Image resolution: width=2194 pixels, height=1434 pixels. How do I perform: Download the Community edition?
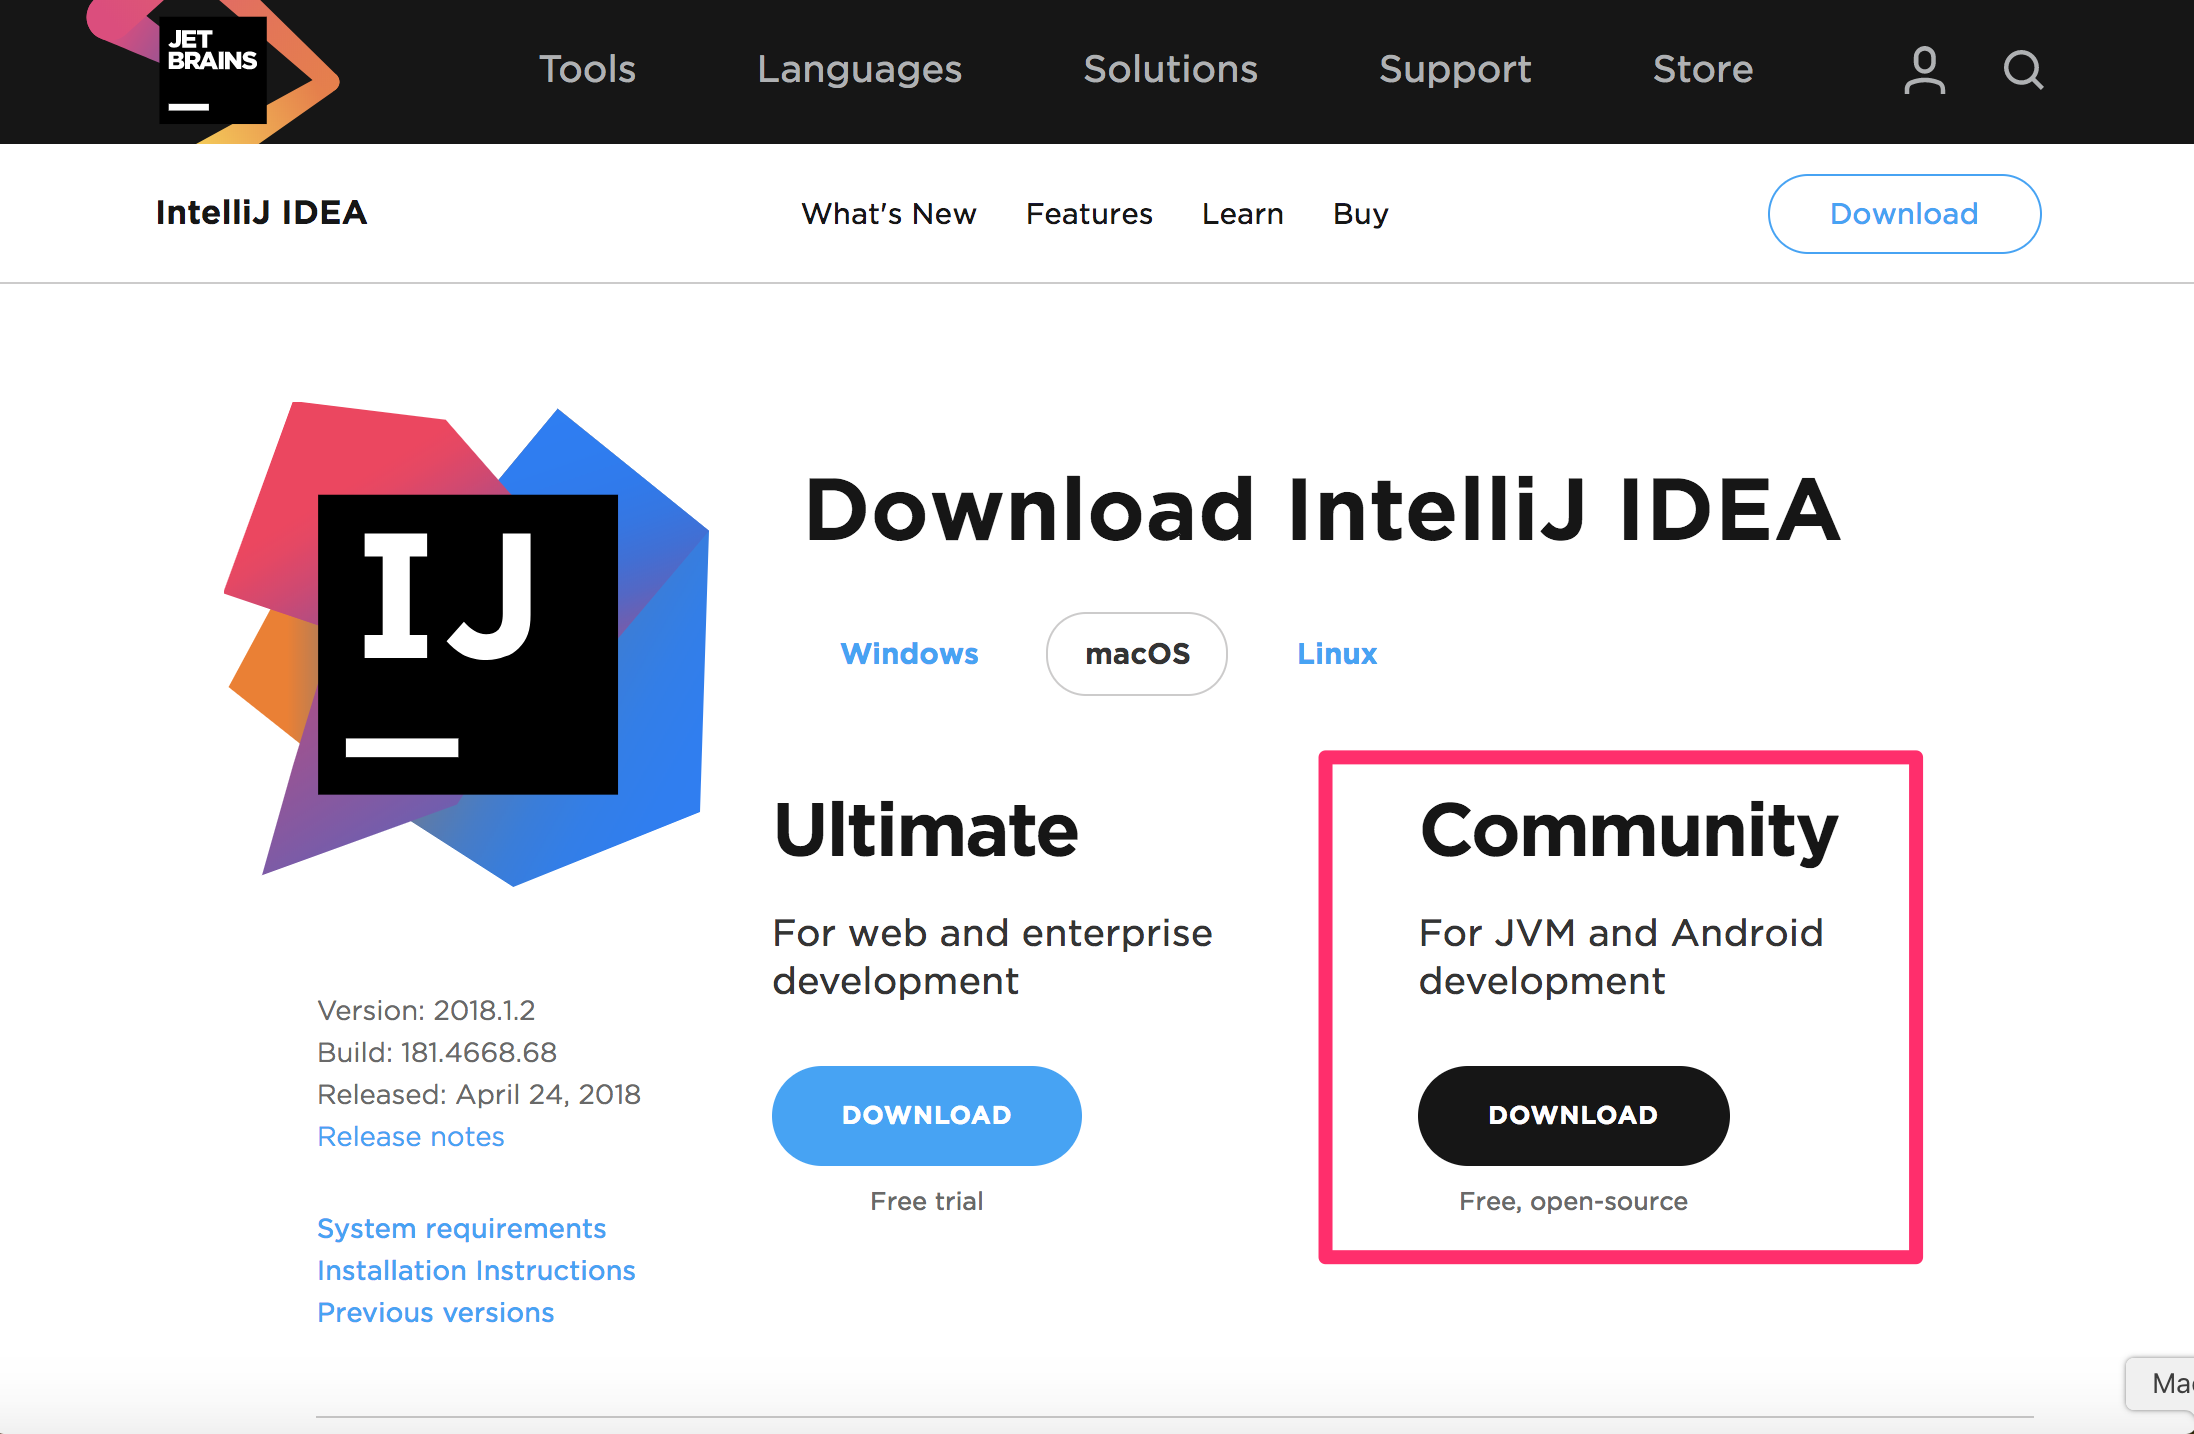pyautogui.click(x=1573, y=1115)
